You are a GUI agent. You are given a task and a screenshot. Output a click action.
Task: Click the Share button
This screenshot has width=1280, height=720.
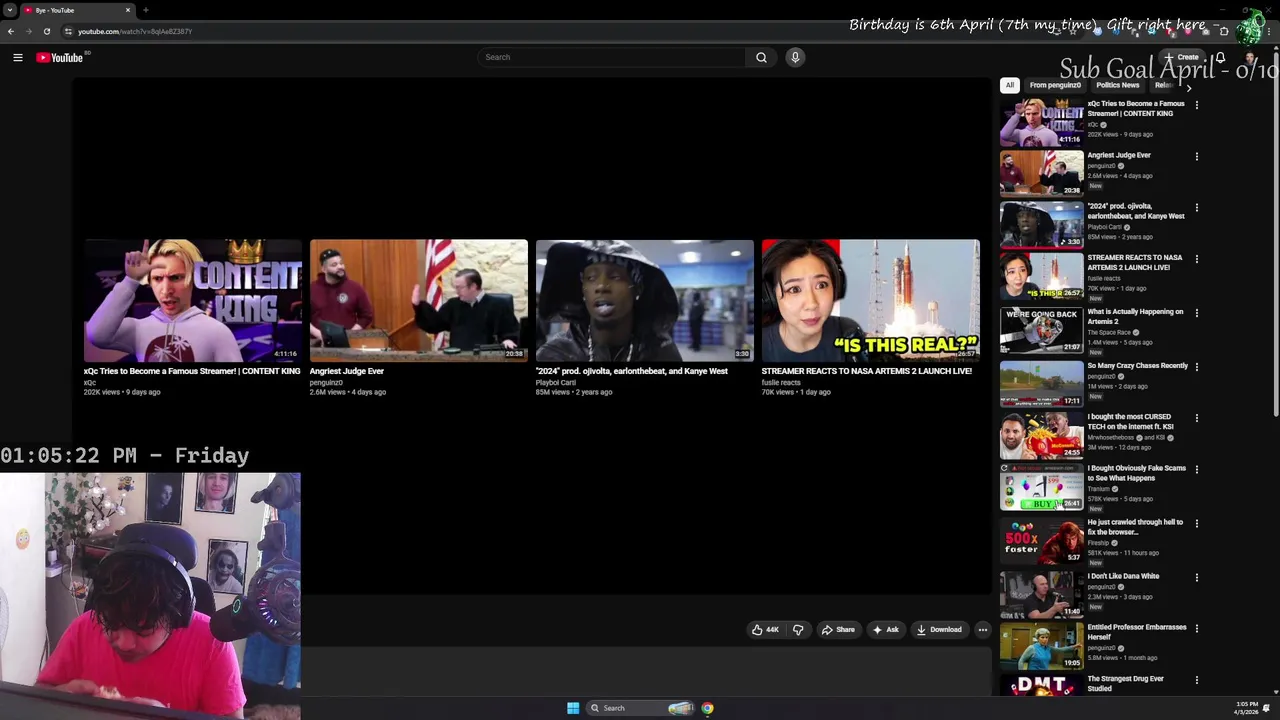838,630
